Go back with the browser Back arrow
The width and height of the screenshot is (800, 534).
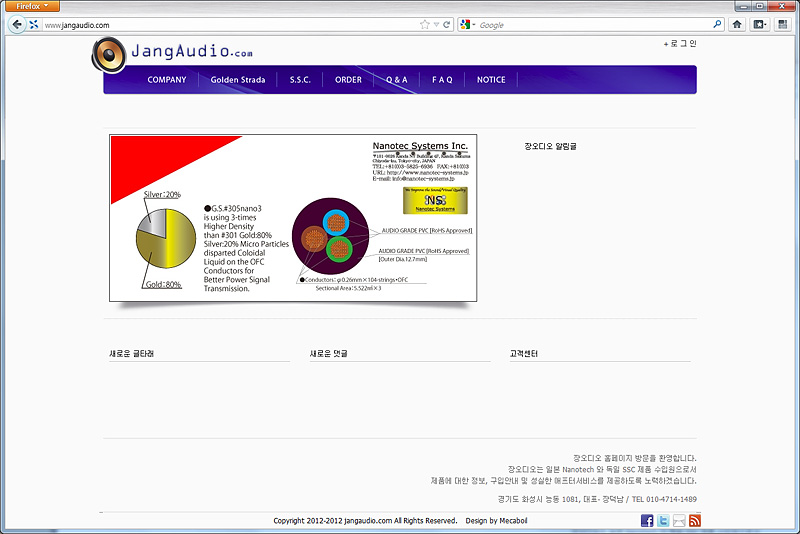pos(17,24)
